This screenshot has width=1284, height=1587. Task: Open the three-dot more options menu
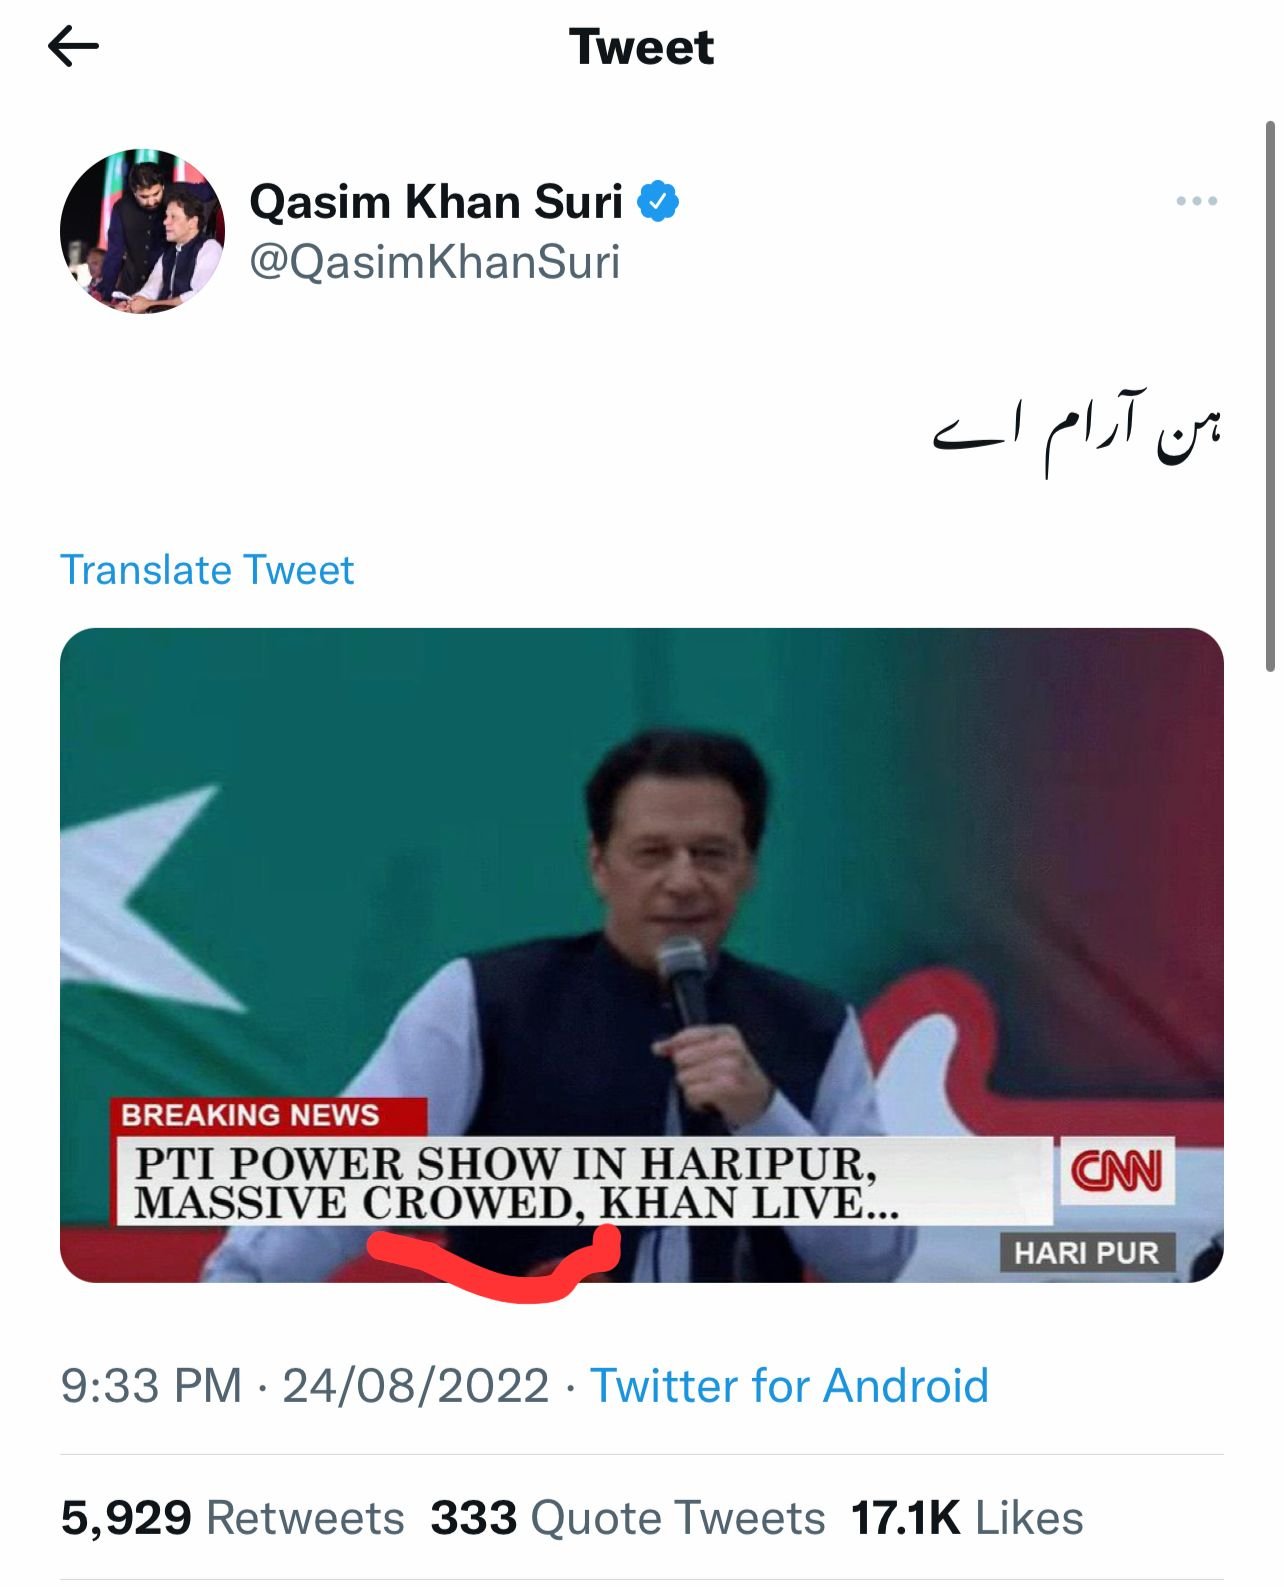coord(1196,201)
